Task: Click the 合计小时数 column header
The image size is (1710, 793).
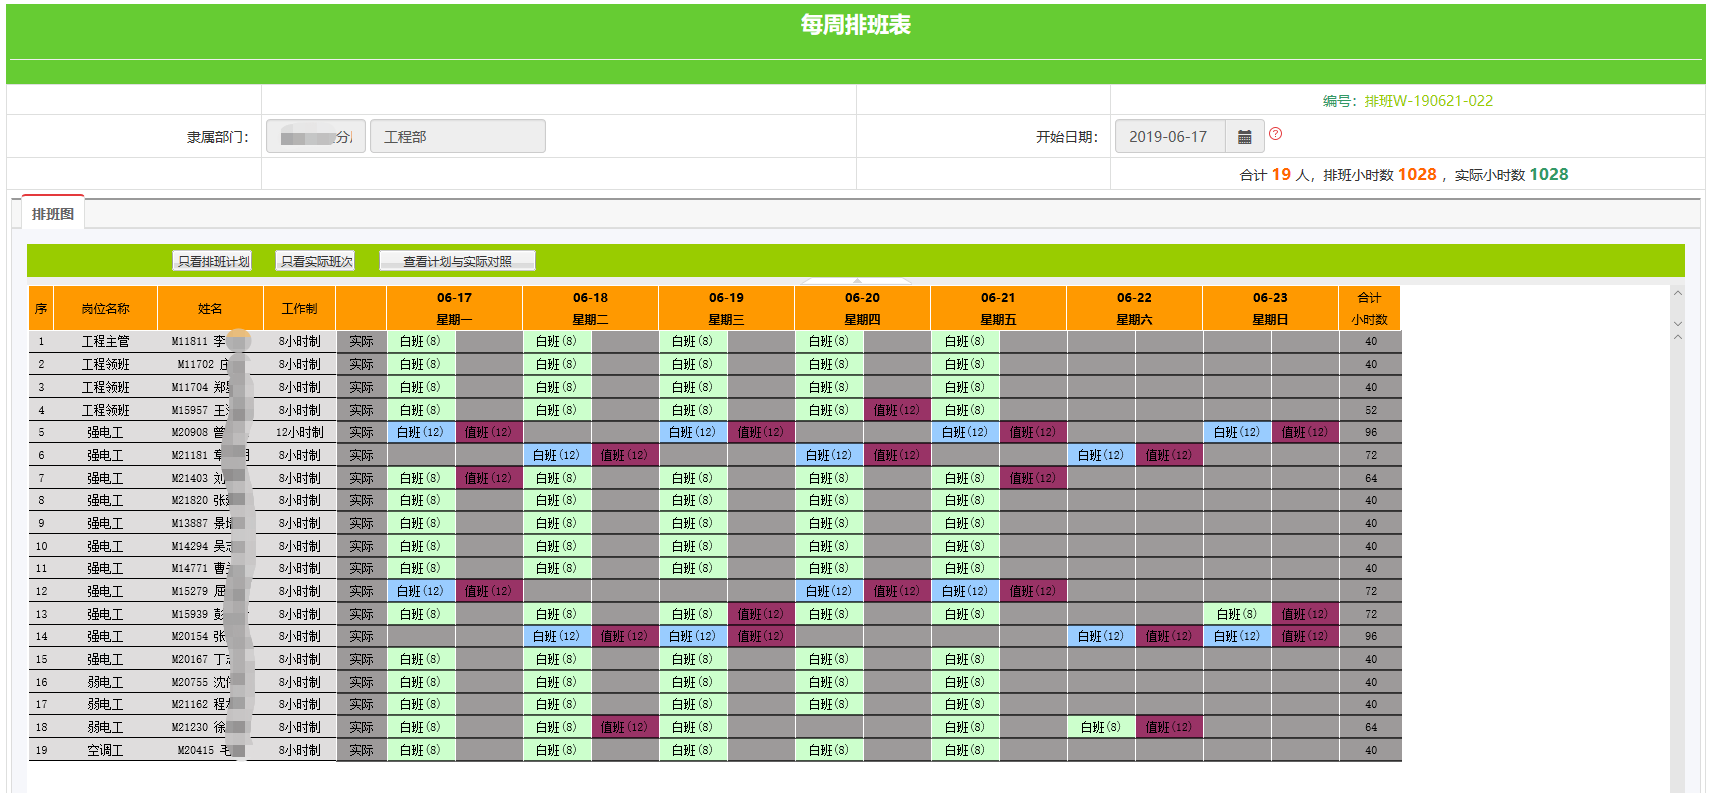Action: pyautogui.click(x=1369, y=308)
